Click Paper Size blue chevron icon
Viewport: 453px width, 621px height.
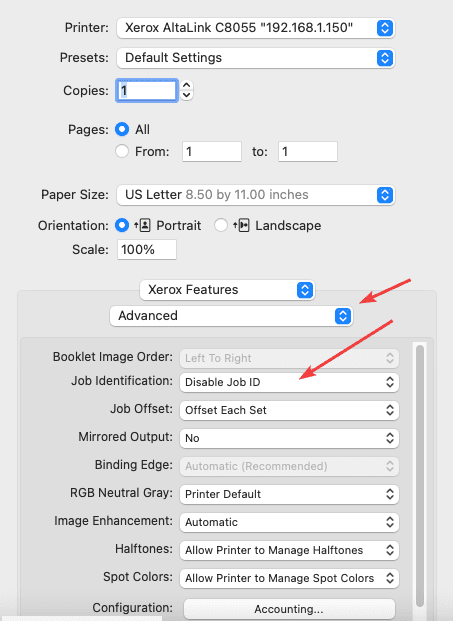tap(384, 195)
